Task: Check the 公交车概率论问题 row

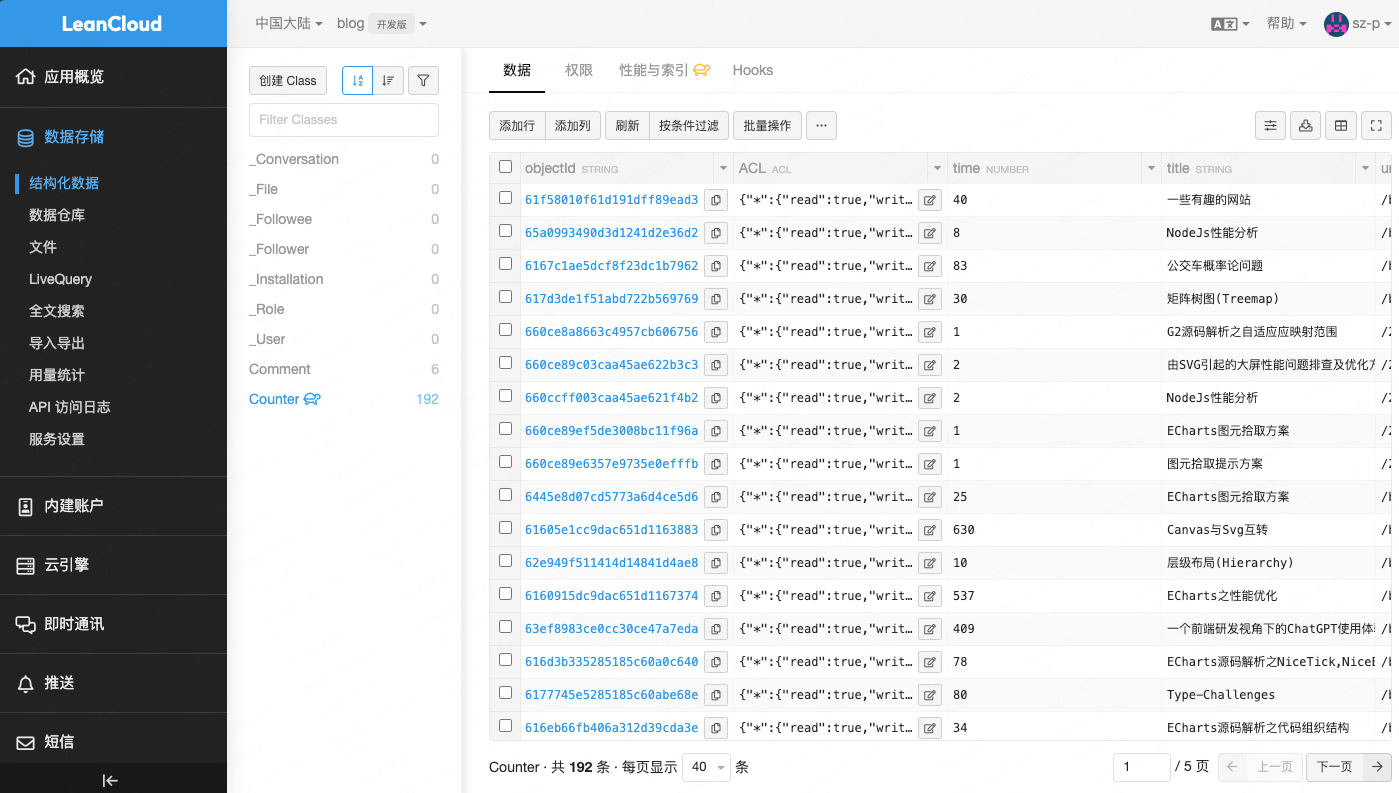Action: [x=506, y=264]
